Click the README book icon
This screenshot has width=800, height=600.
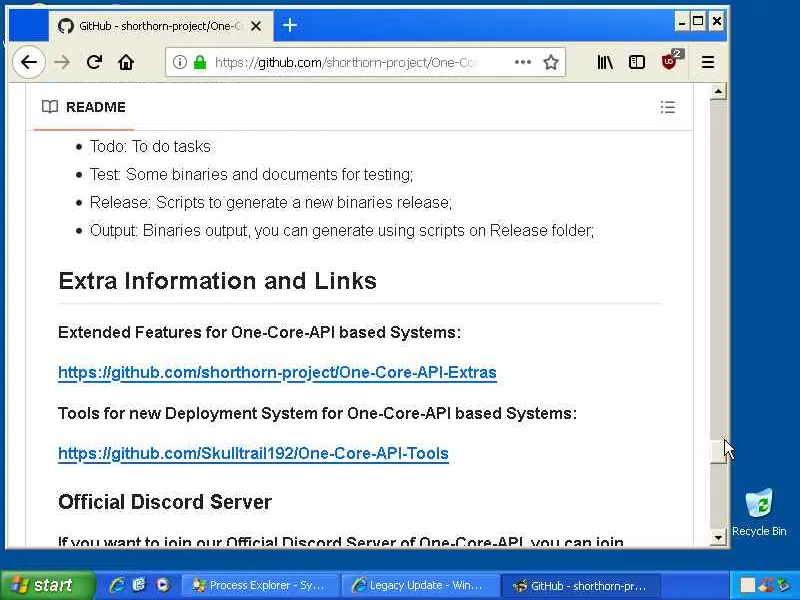(x=49, y=107)
